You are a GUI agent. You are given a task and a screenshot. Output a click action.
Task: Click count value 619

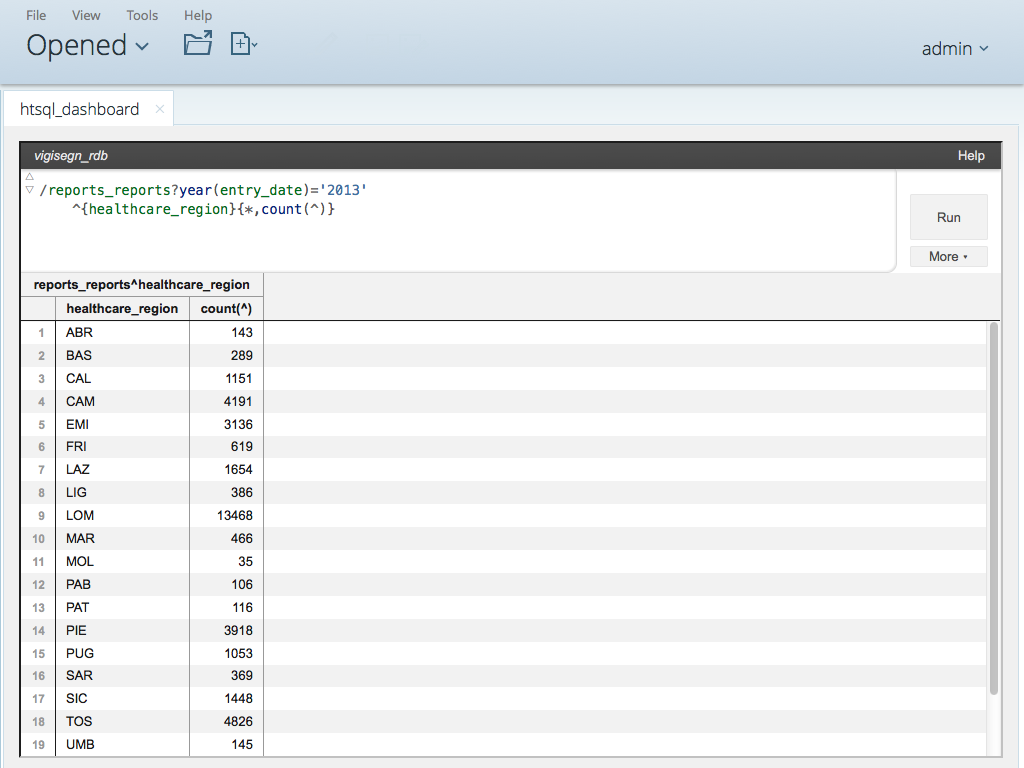click(242, 447)
